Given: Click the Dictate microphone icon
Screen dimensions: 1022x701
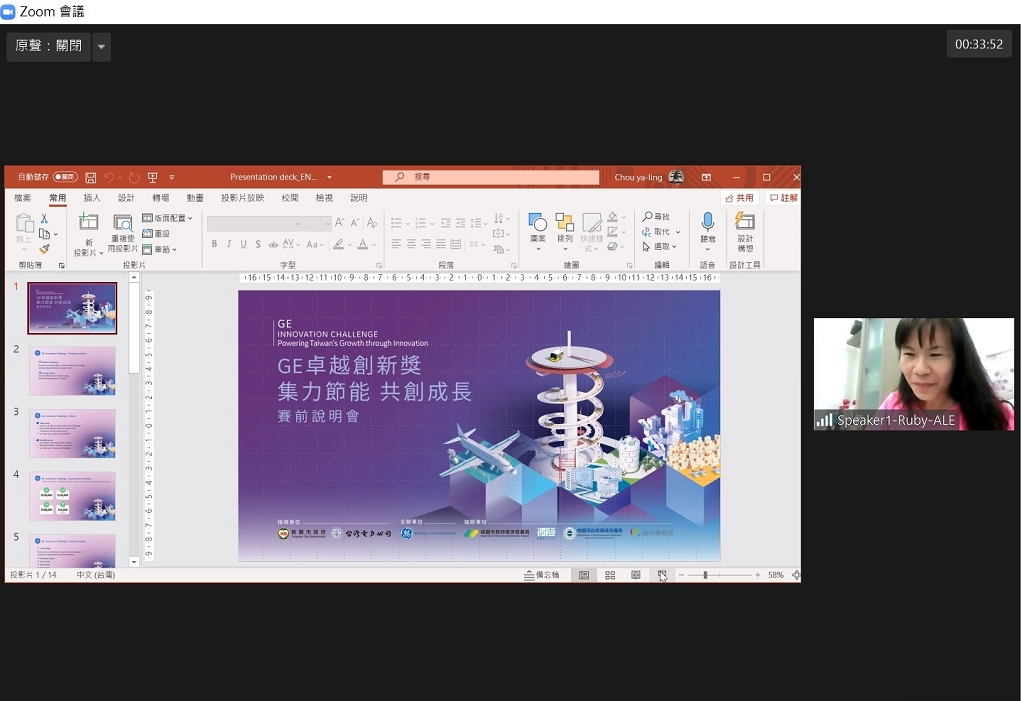Looking at the screenshot, I should coord(708,222).
